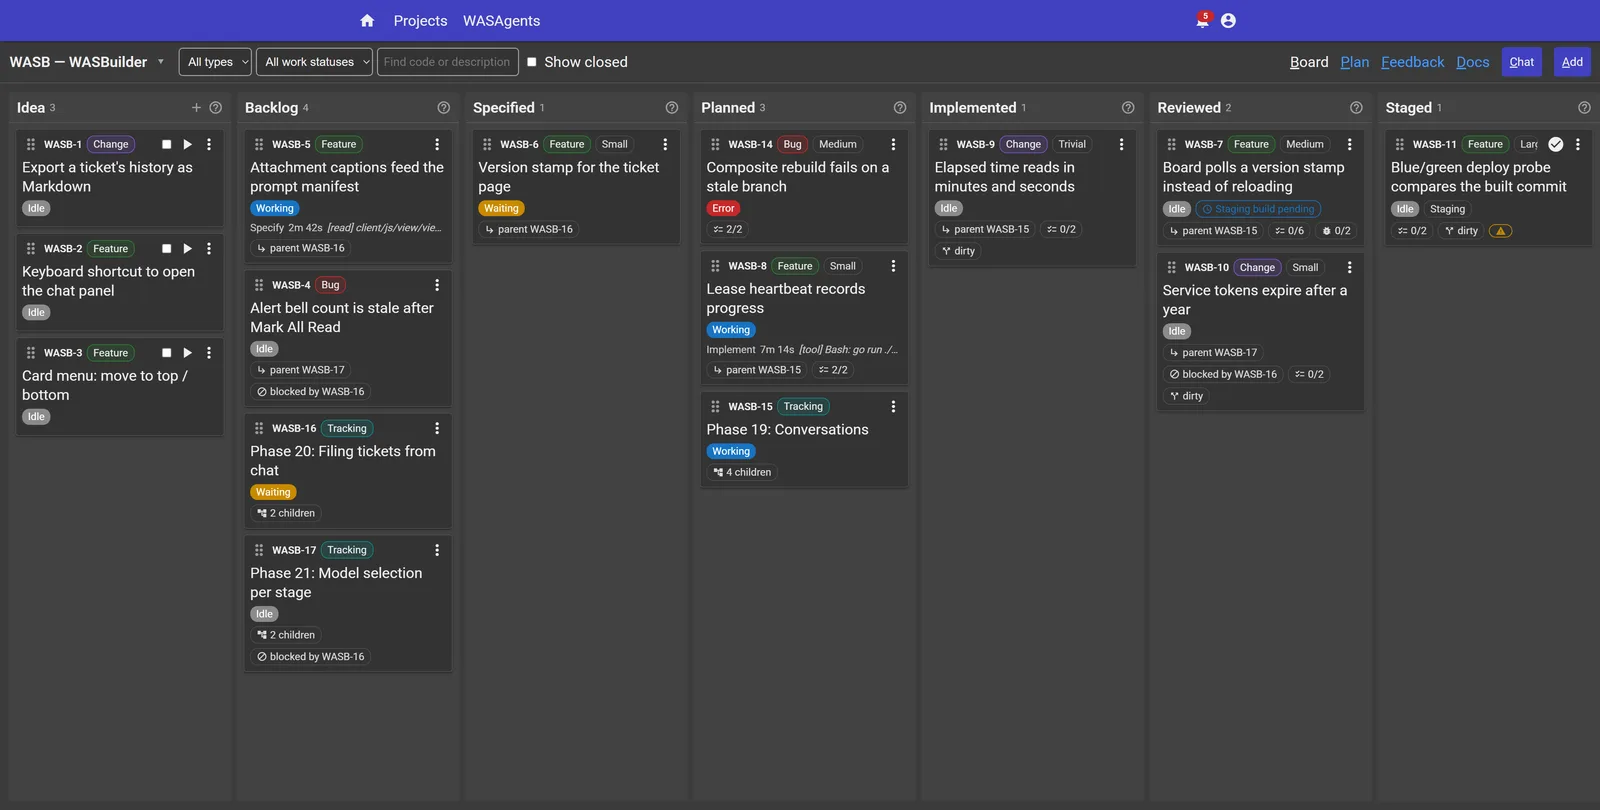Open the 'Phase 19: Conversations' ticket title
The image size is (1600, 810).
[787, 430]
